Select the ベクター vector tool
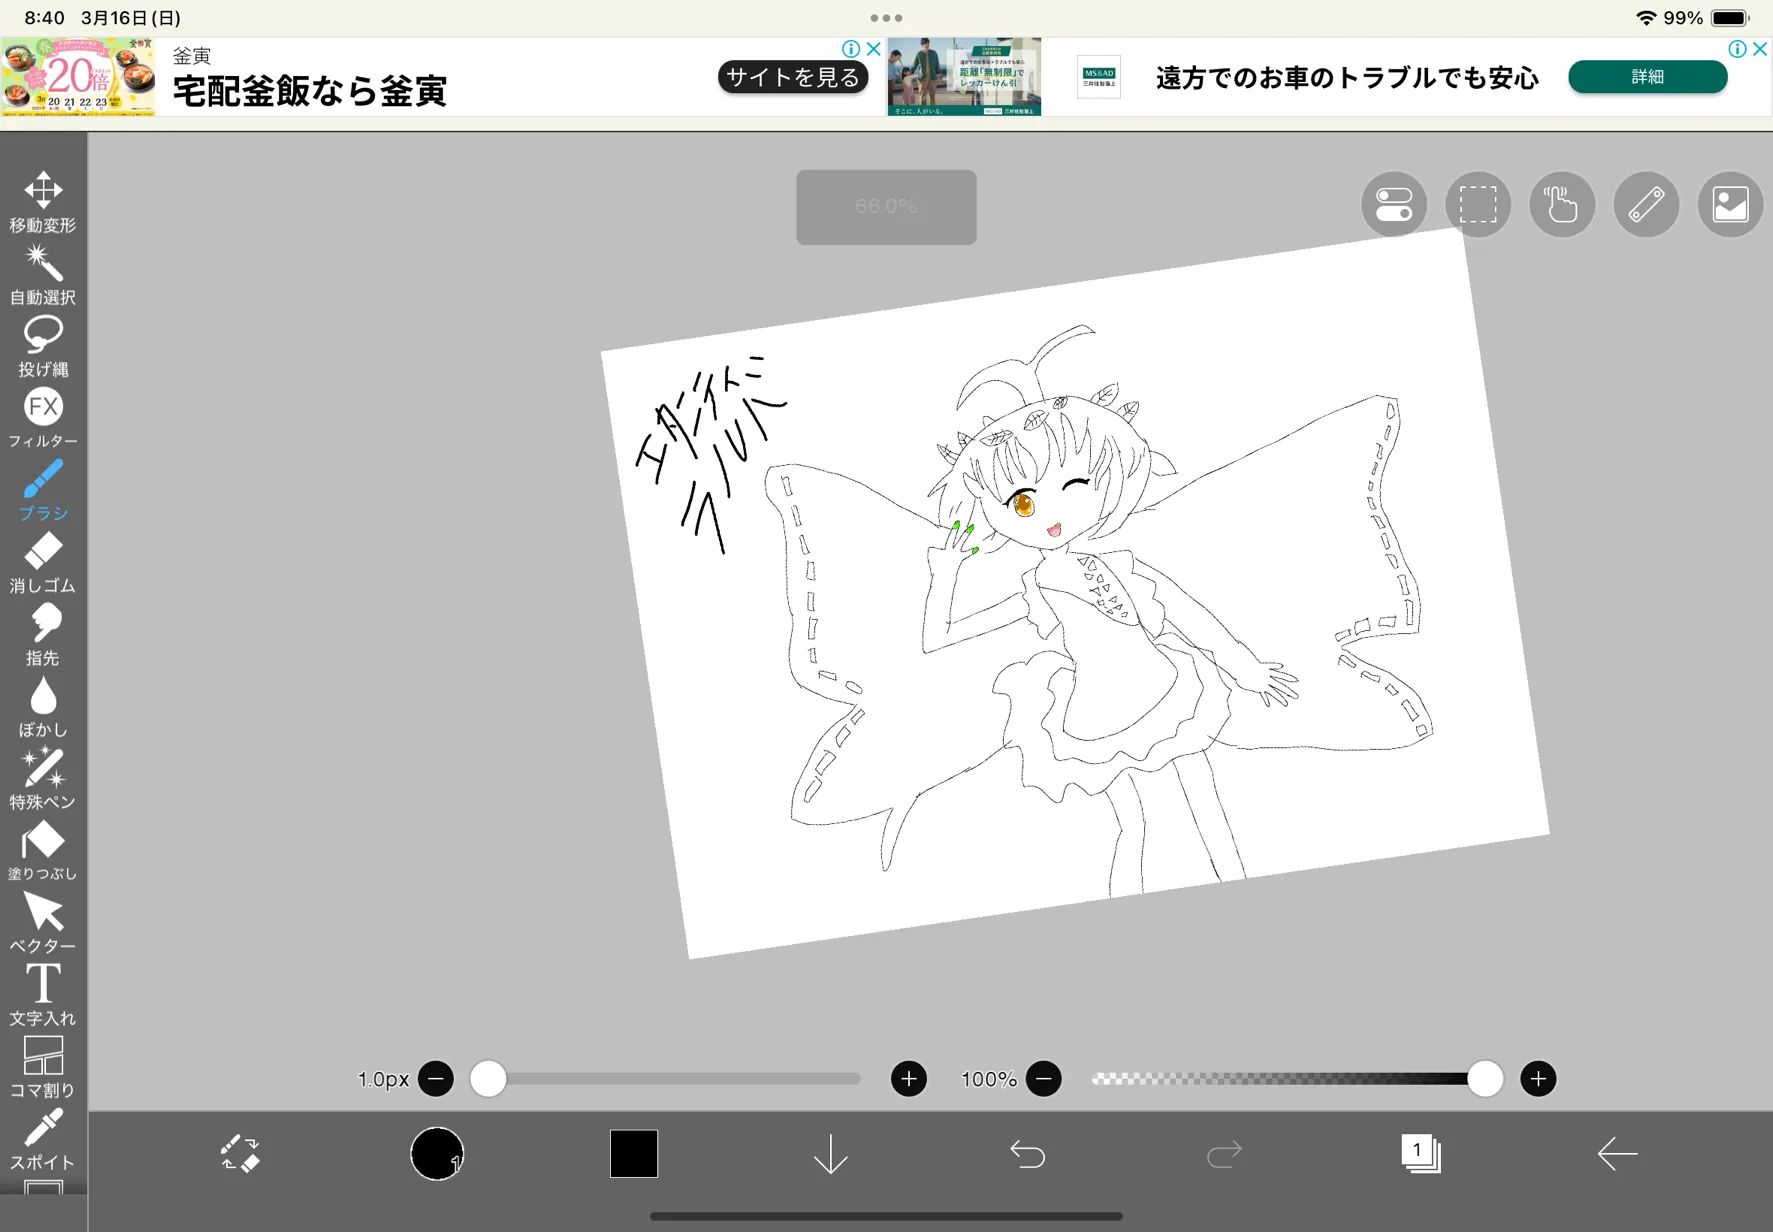Image resolution: width=1773 pixels, height=1232 pixels. pyautogui.click(x=43, y=922)
